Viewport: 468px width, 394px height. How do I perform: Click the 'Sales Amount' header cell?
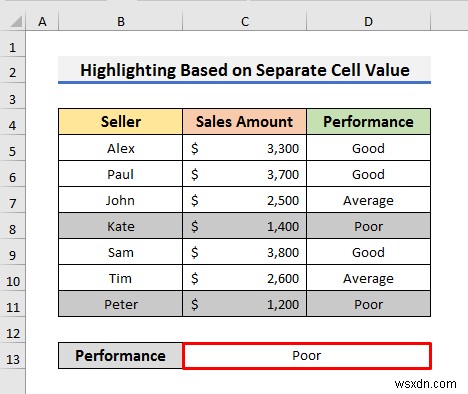tap(245, 122)
